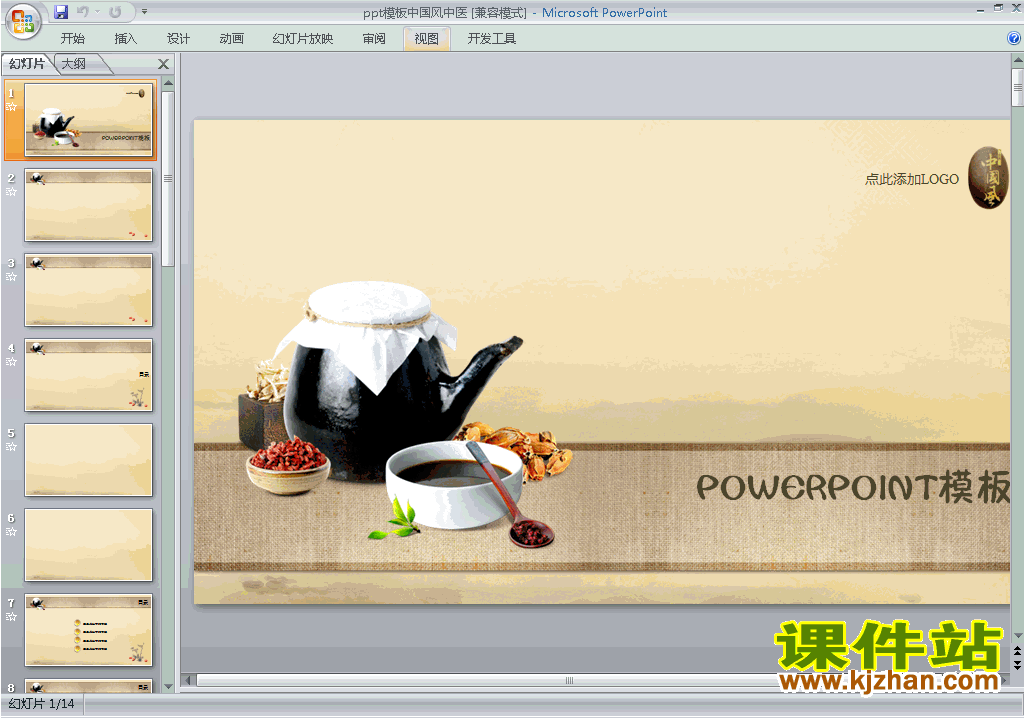Click the animation star icon under slide 1

pyautogui.click(x=11, y=106)
